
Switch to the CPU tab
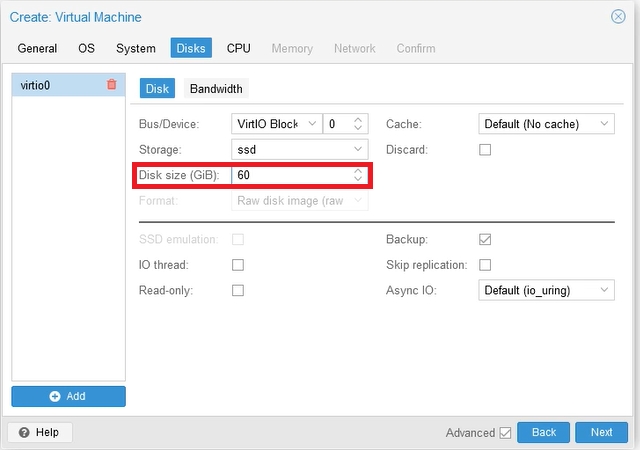click(x=238, y=48)
